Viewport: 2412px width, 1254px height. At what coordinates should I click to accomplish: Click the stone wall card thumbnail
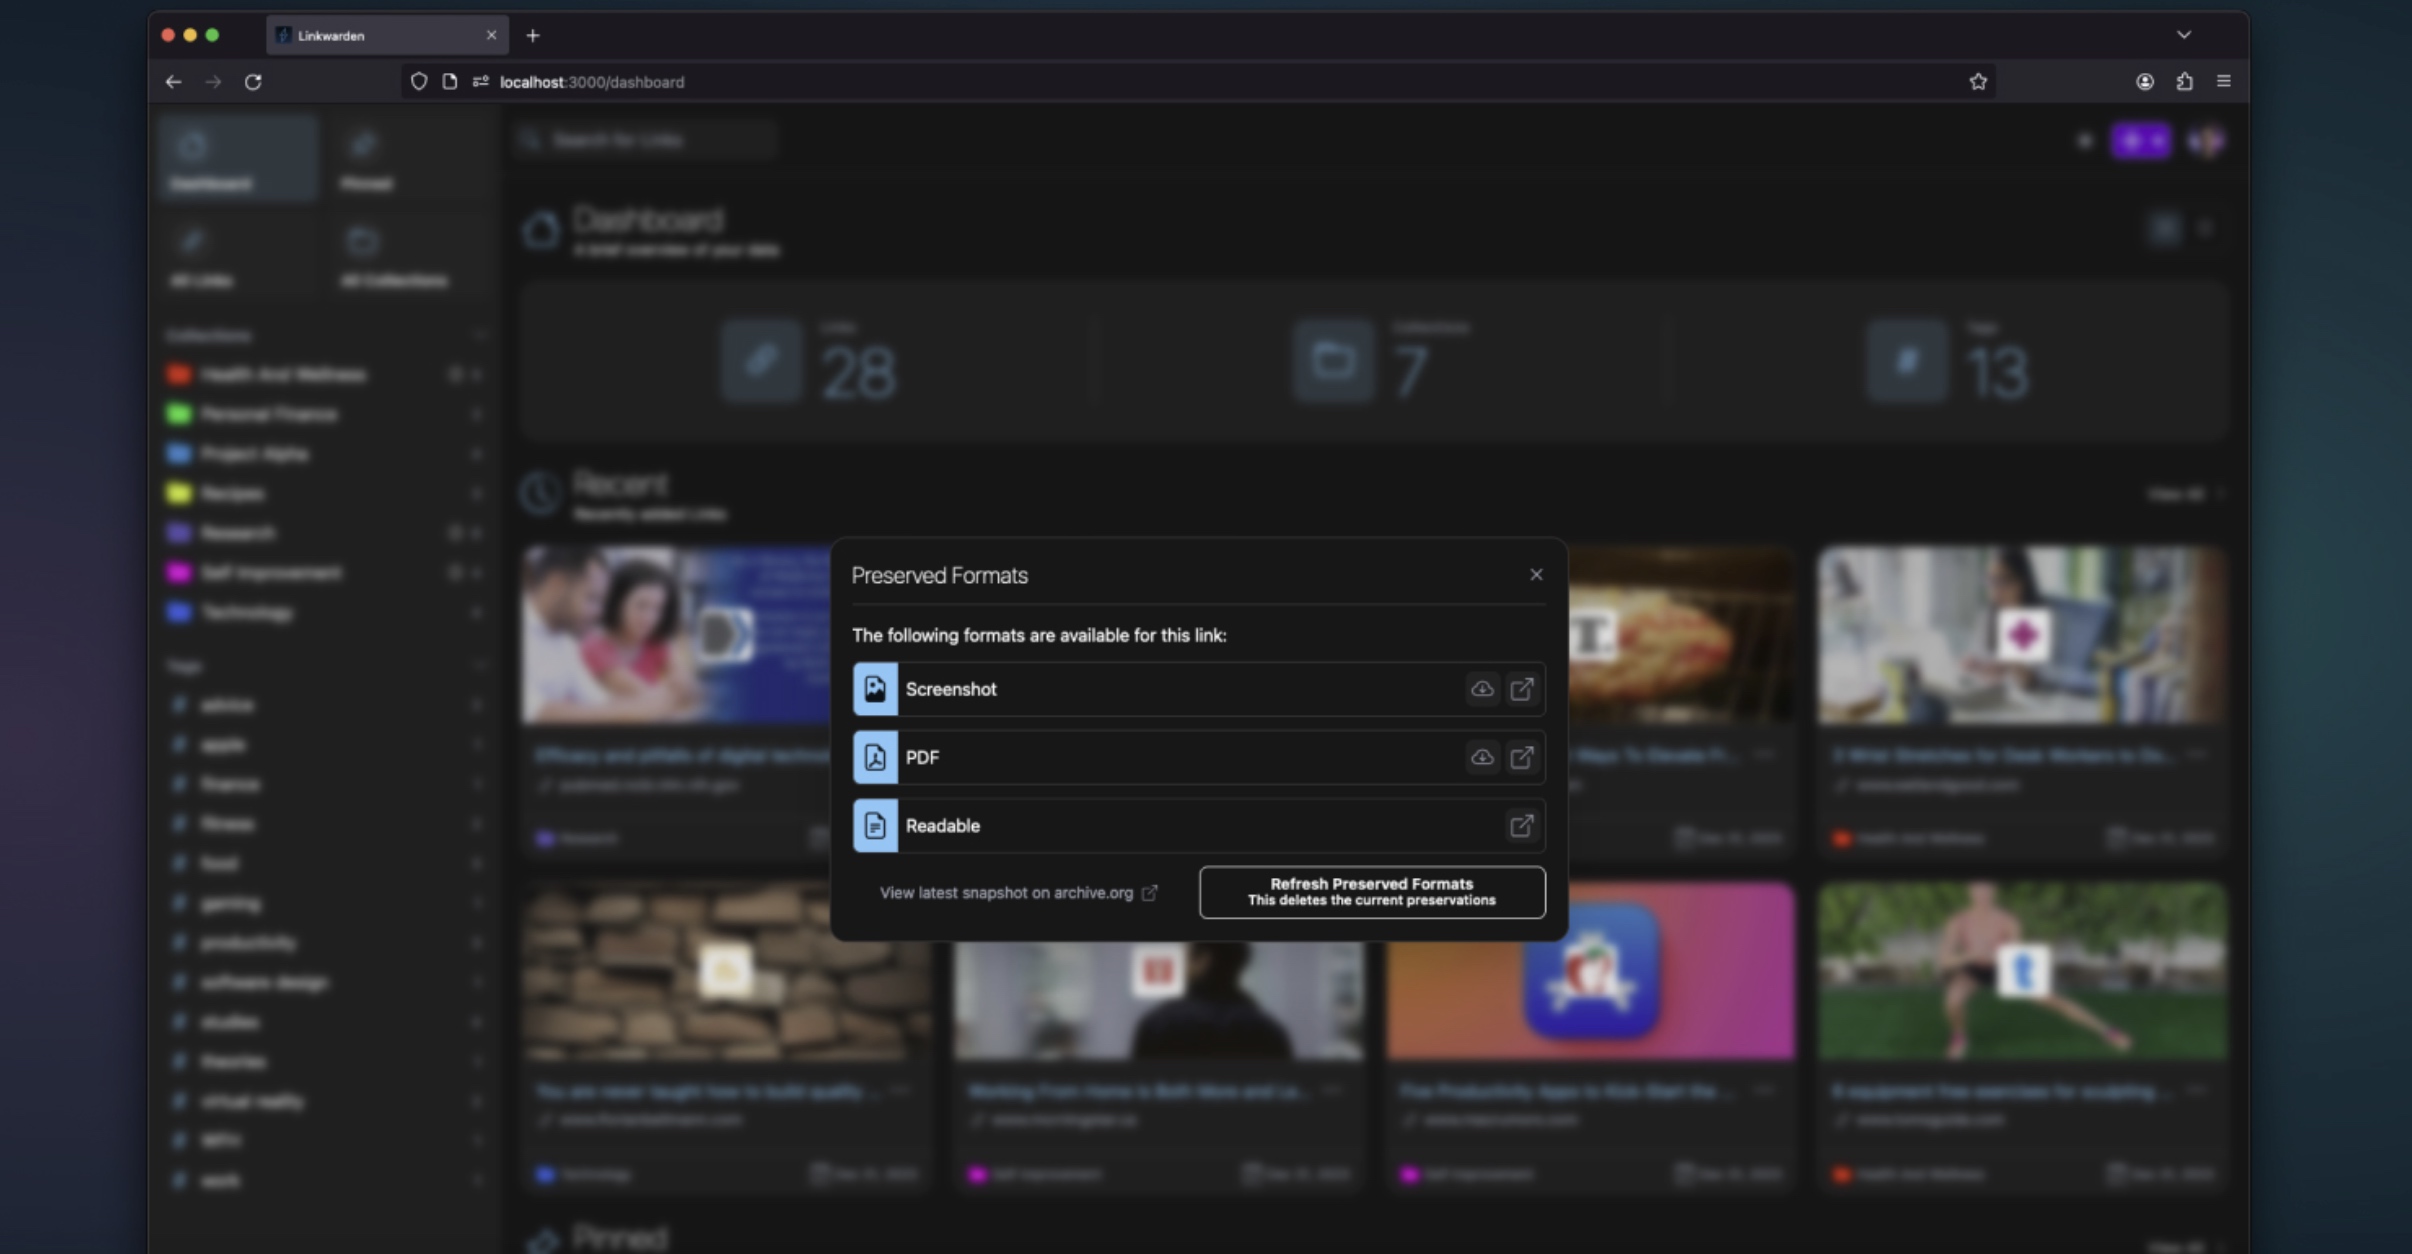tap(727, 970)
